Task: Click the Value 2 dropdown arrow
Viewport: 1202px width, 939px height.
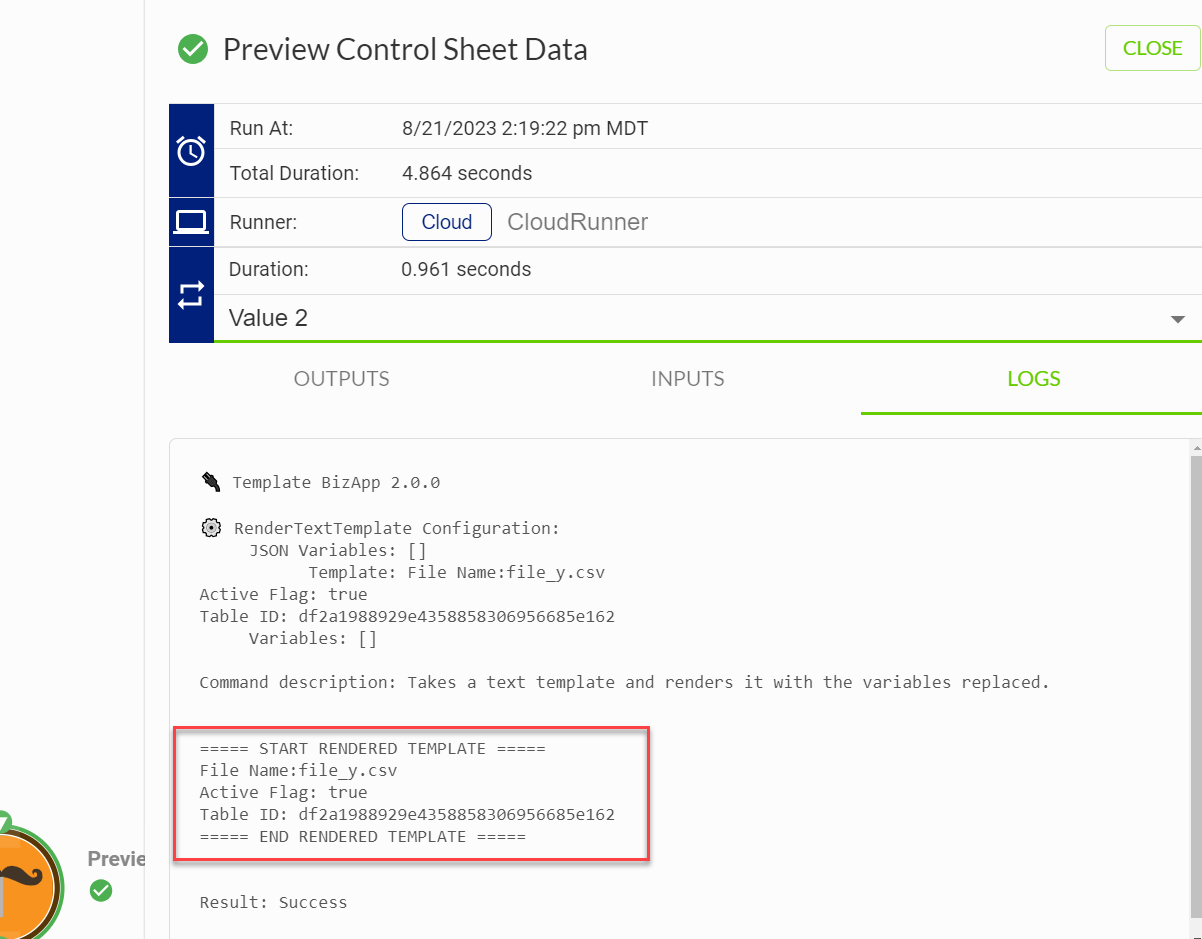Action: 1177,320
